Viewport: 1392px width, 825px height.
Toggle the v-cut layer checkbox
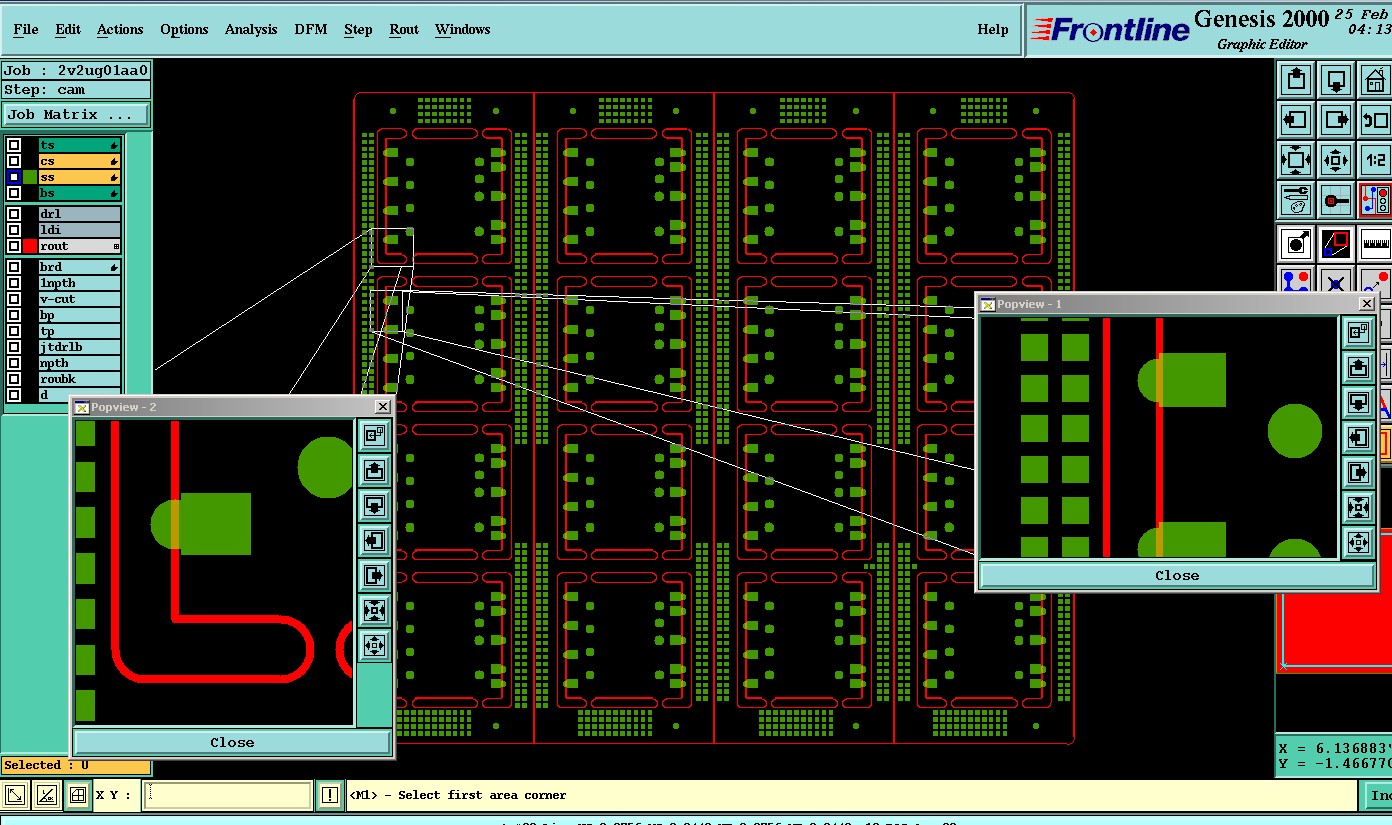[x=14, y=299]
